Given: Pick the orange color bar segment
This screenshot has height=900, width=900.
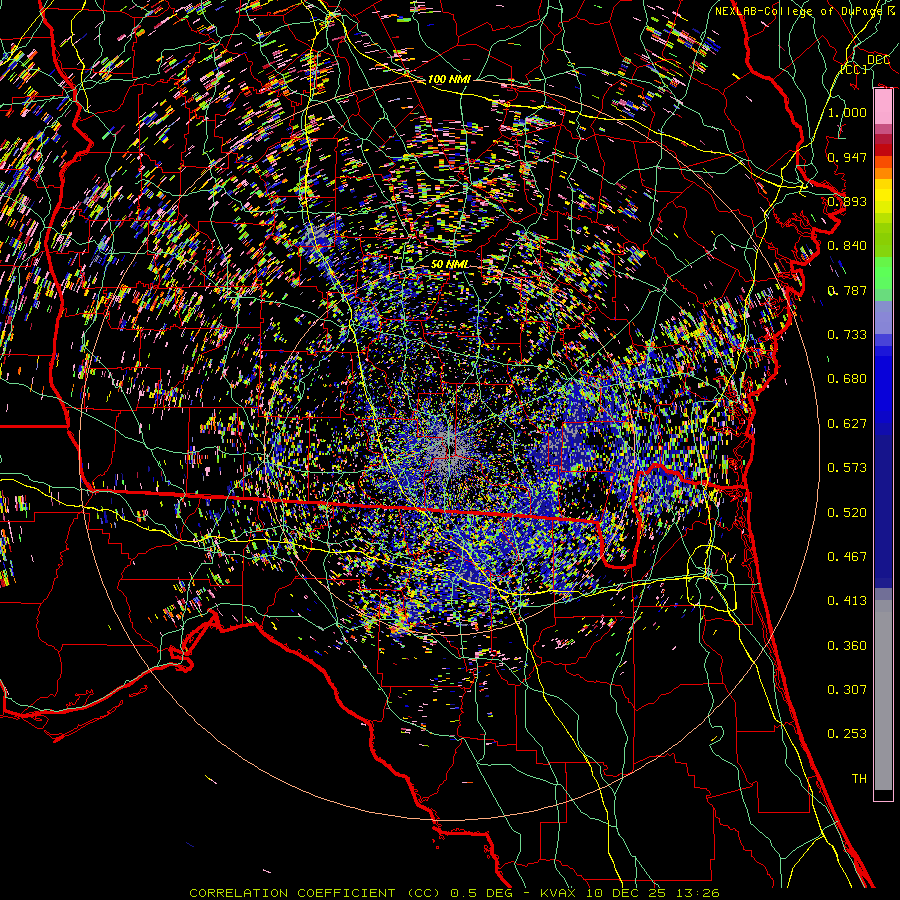Looking at the screenshot, I should 883,173.
